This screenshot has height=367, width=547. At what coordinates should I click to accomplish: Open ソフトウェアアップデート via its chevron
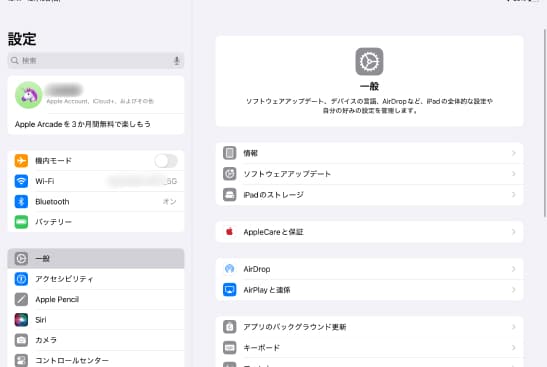click(514, 174)
